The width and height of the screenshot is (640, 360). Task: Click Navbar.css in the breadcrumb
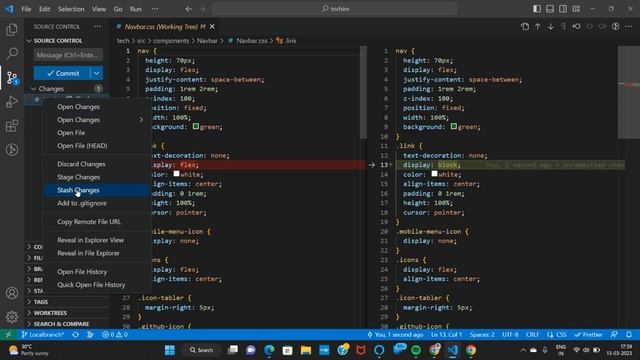pos(252,41)
